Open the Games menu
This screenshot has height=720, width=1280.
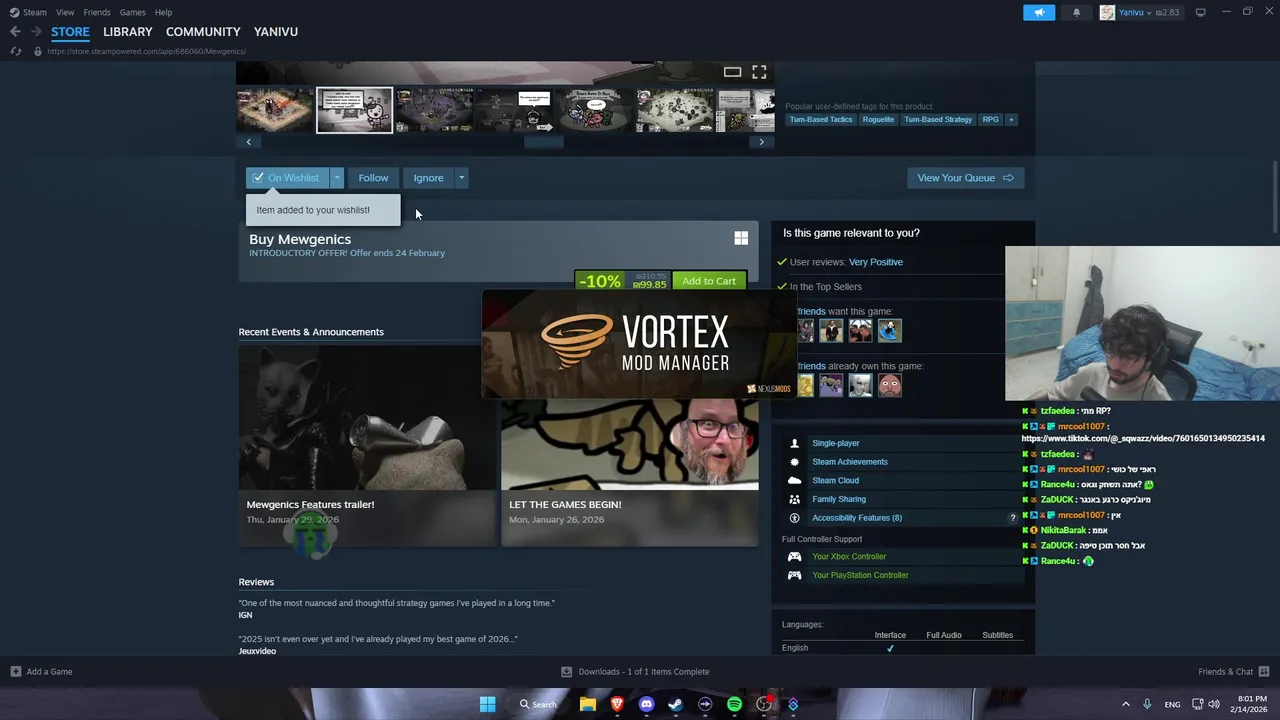[132, 12]
